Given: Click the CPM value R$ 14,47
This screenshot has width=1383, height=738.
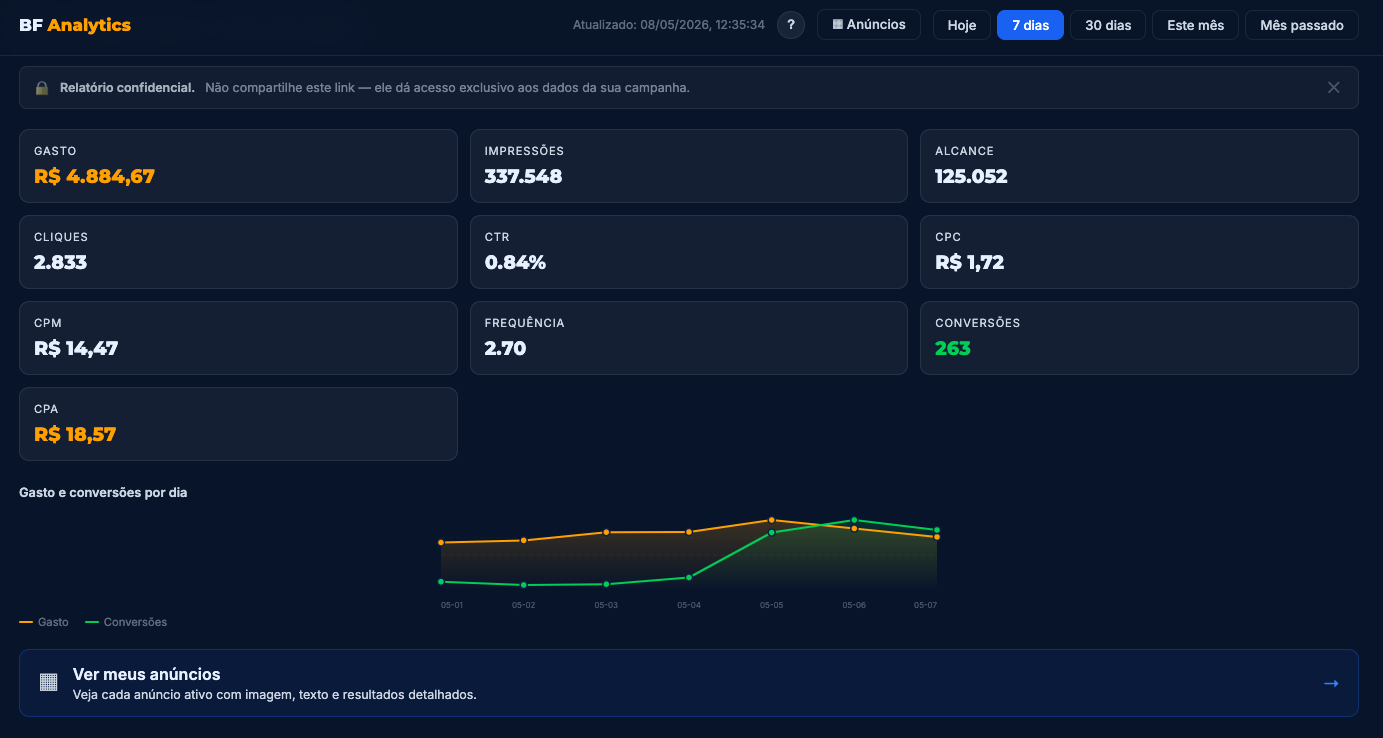Looking at the screenshot, I should coord(76,349).
